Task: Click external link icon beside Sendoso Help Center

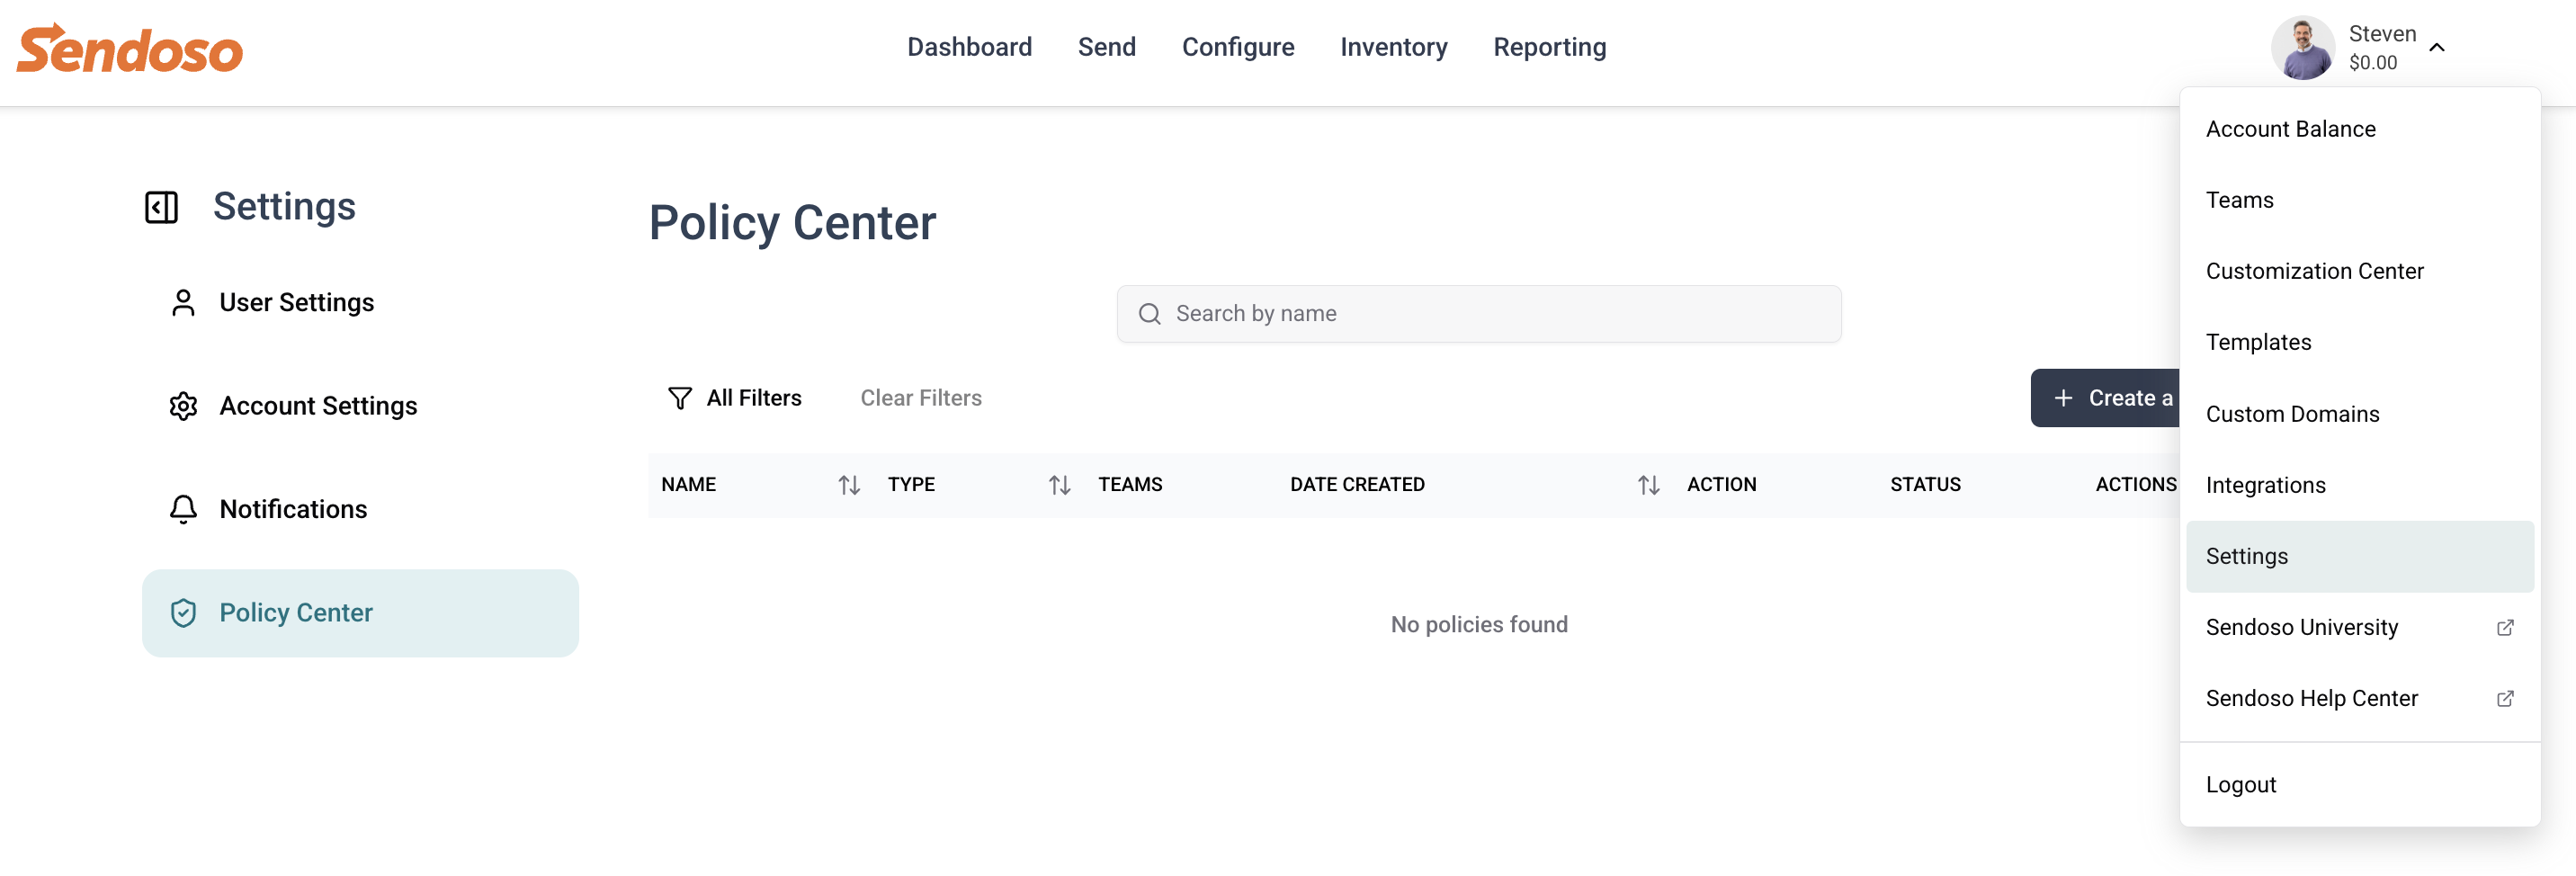Action: (x=2505, y=698)
